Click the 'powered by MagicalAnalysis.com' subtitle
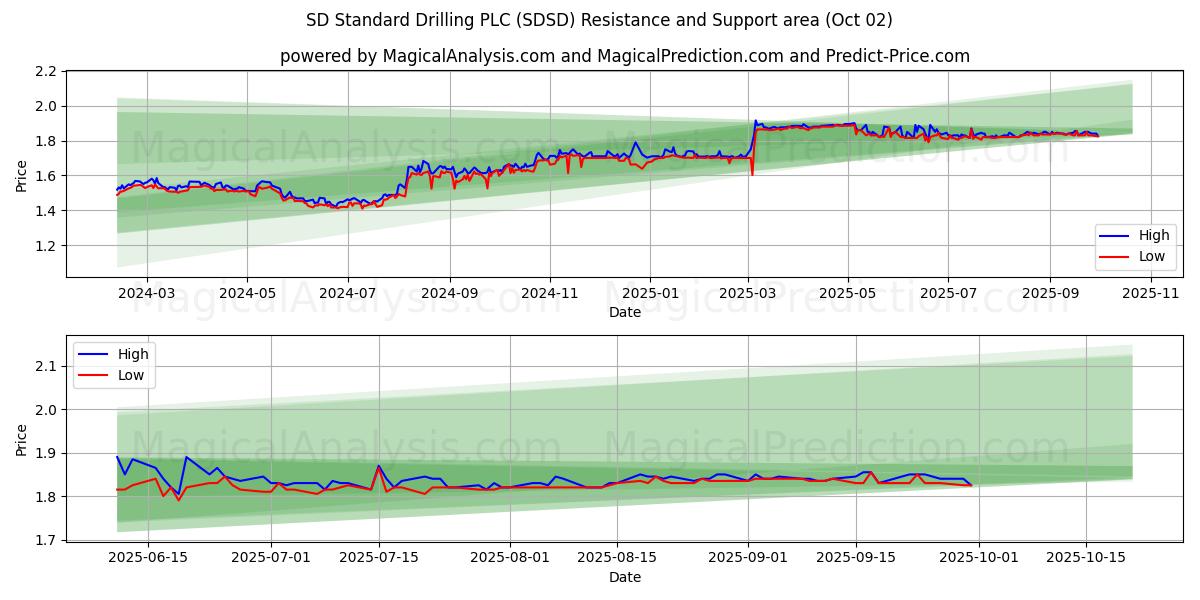The image size is (1200, 600). [x=624, y=56]
